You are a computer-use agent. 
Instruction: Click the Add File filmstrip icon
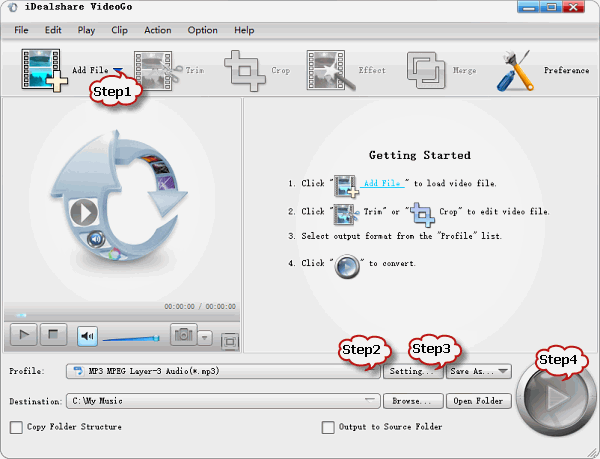(x=44, y=70)
